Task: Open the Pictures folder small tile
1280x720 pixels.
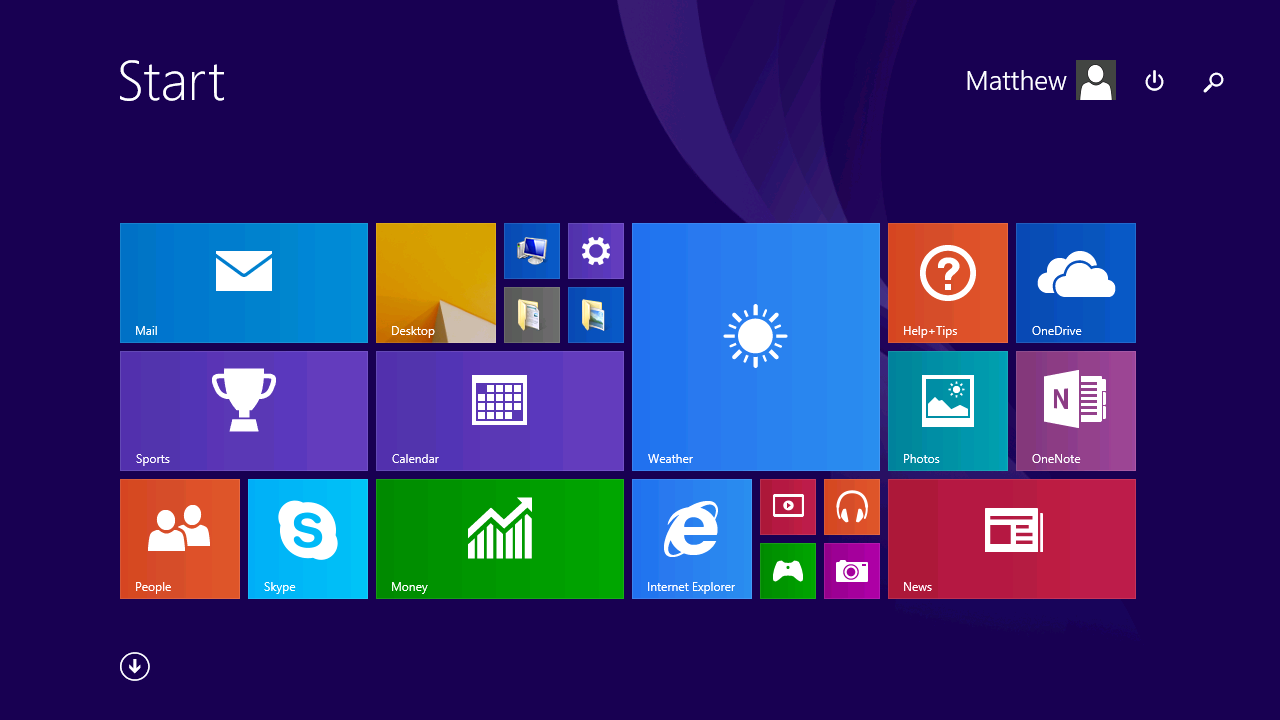Action: 596,315
